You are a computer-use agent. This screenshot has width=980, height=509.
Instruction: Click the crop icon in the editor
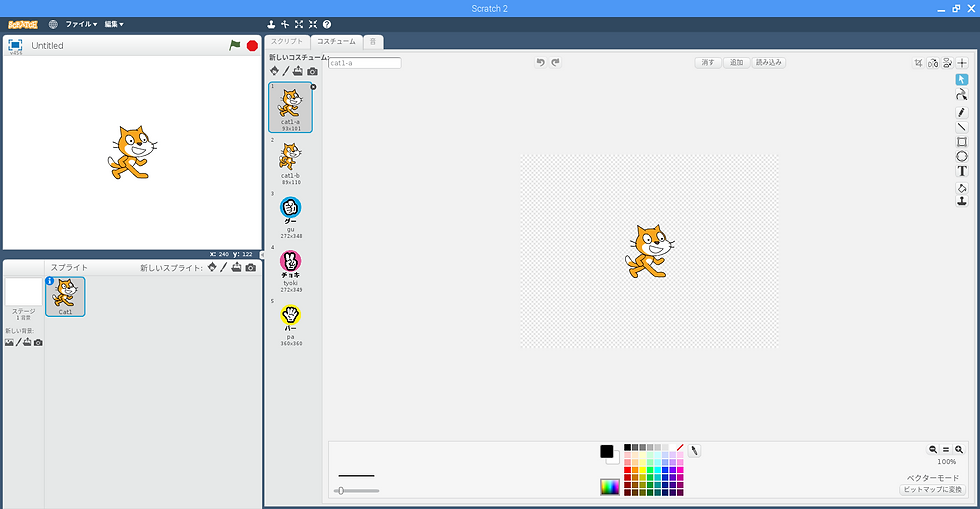[x=918, y=63]
